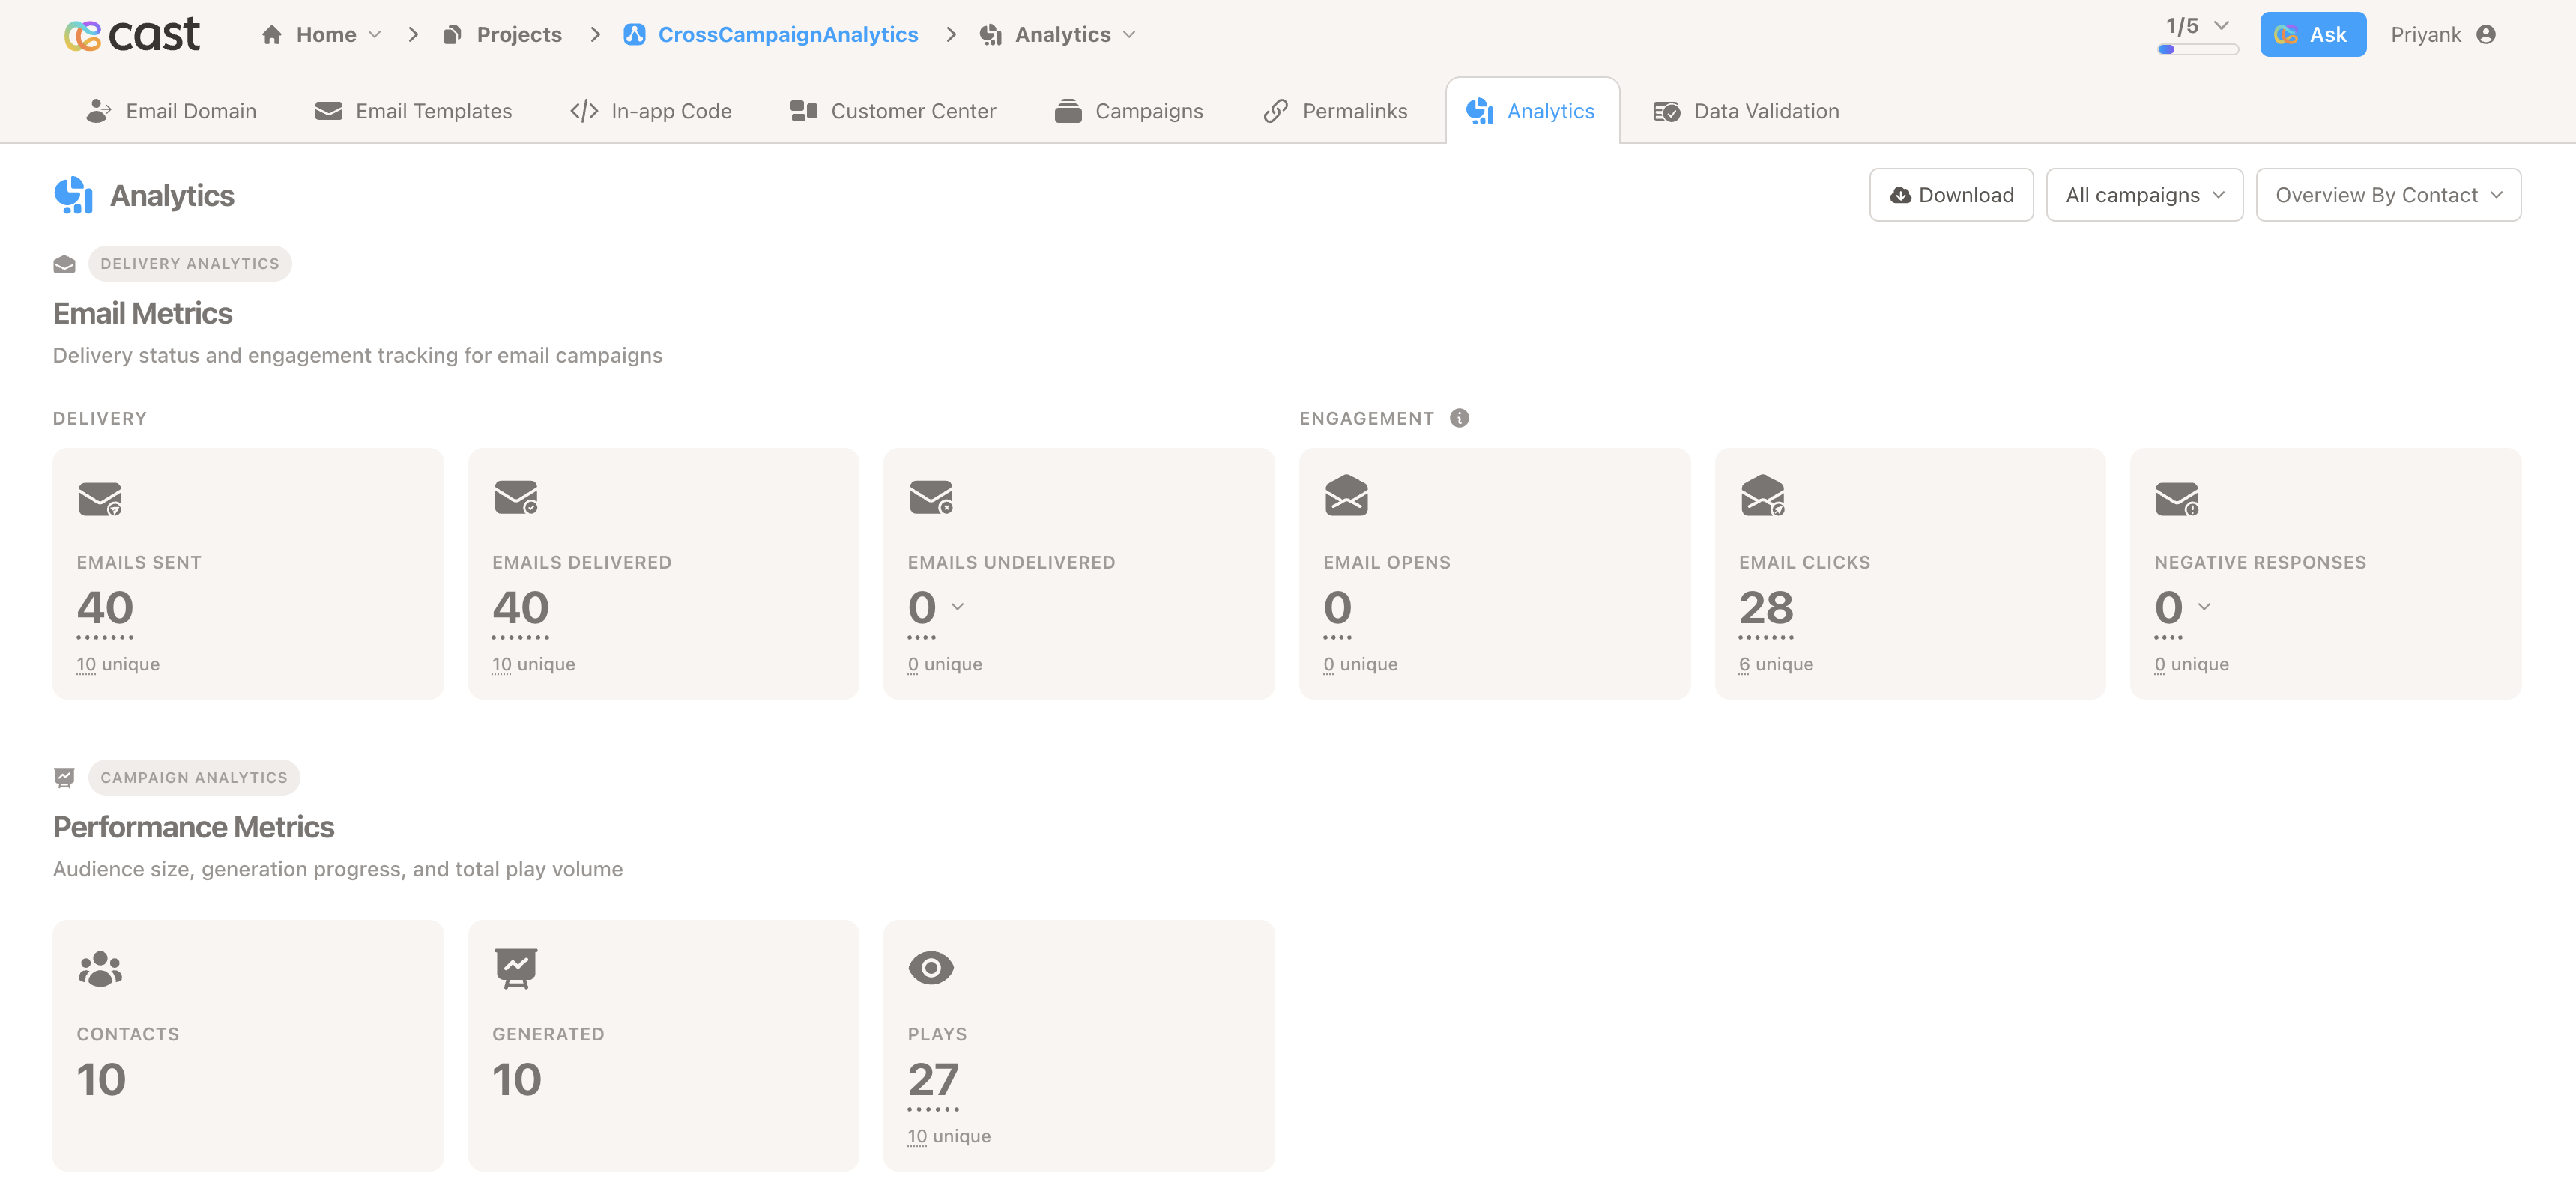The image size is (2576, 1200).
Task: Click the Emails Delivered value 40
Action: [520, 608]
